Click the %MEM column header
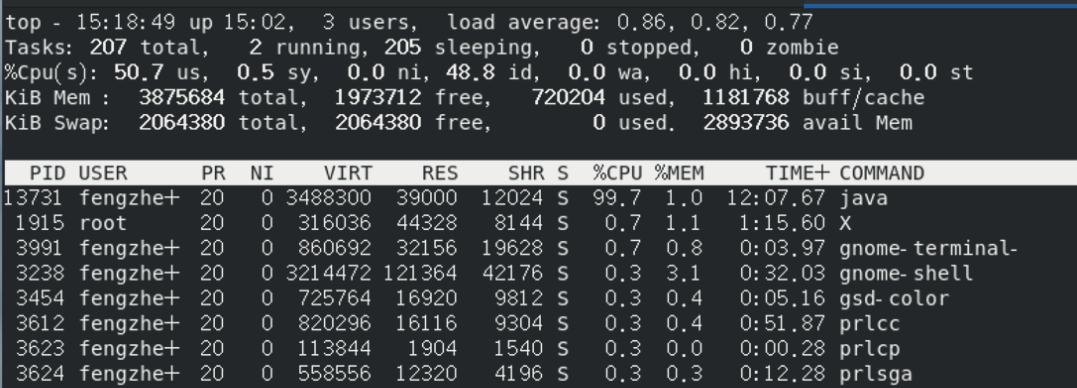 (x=679, y=173)
